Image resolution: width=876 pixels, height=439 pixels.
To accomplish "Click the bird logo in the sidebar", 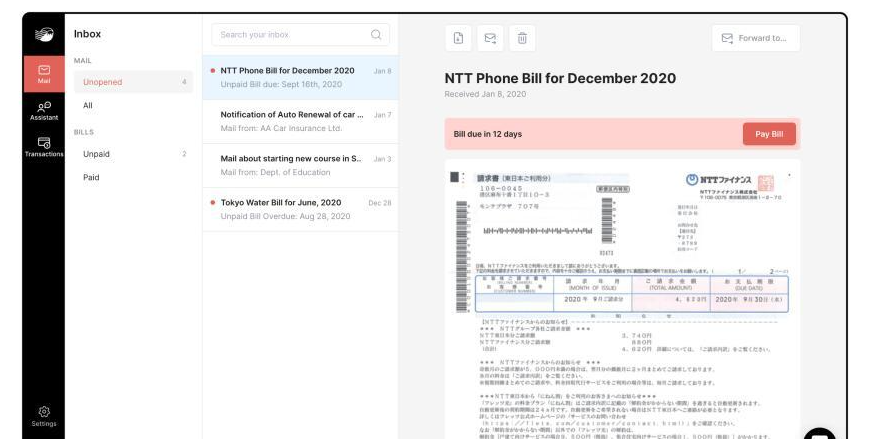I will 44,35.
